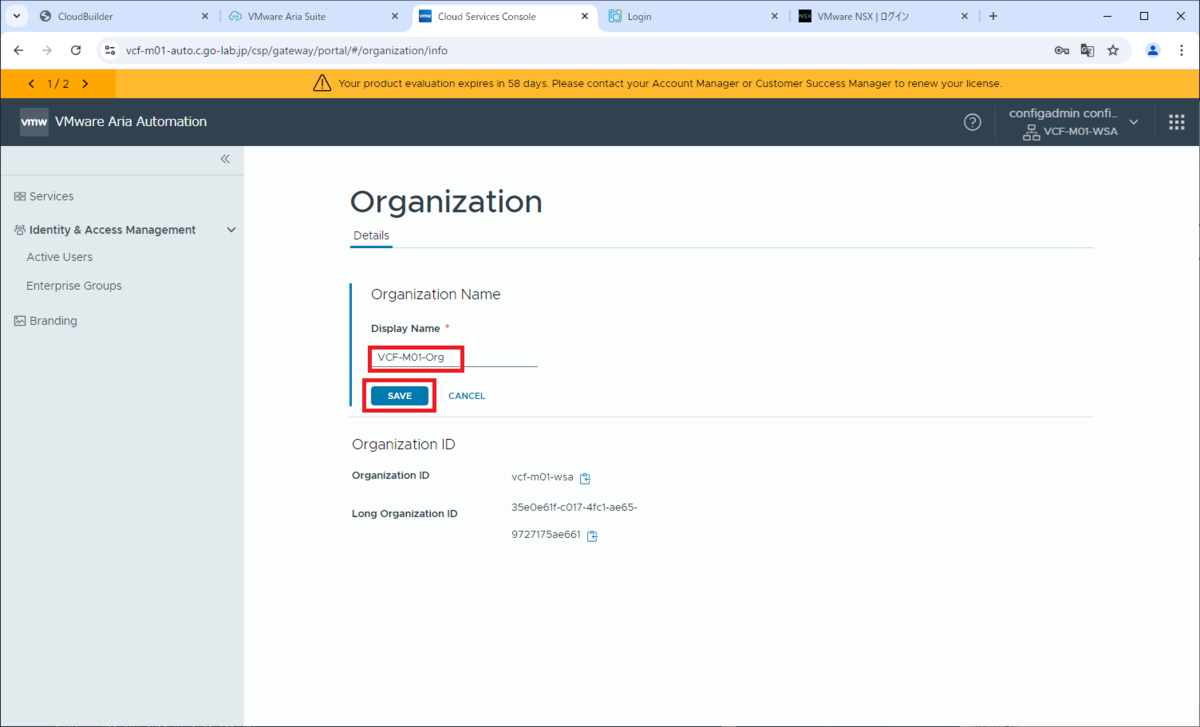Switch to the VMware NSX tab
The width and height of the screenshot is (1200, 727).
(x=884, y=16)
